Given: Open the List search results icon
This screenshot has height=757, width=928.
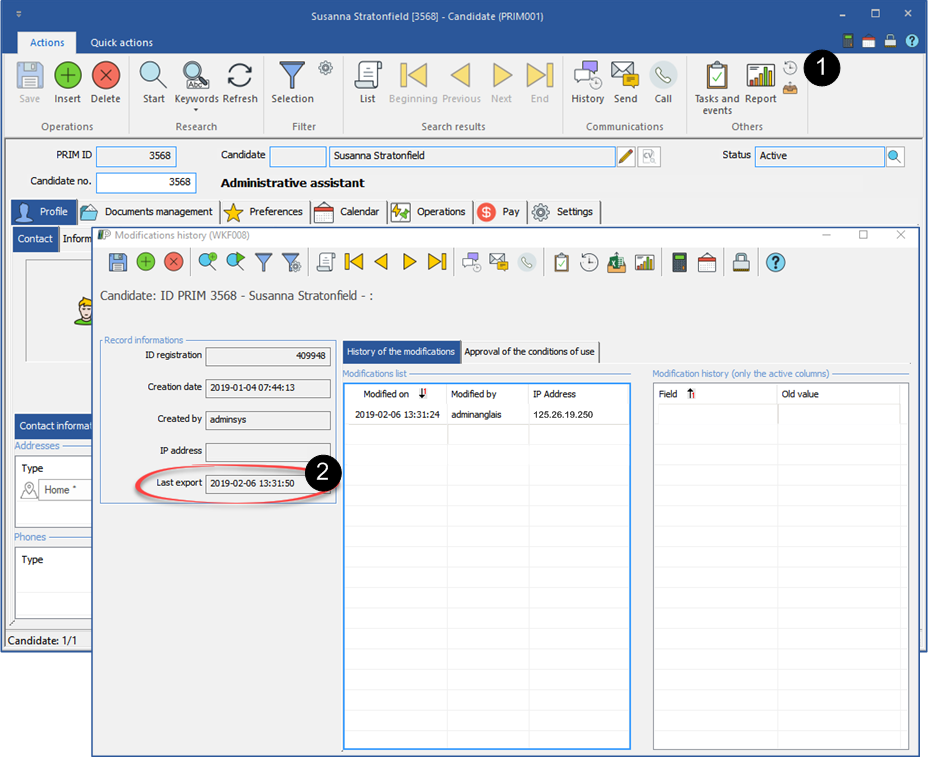Looking at the screenshot, I should pyautogui.click(x=368, y=76).
